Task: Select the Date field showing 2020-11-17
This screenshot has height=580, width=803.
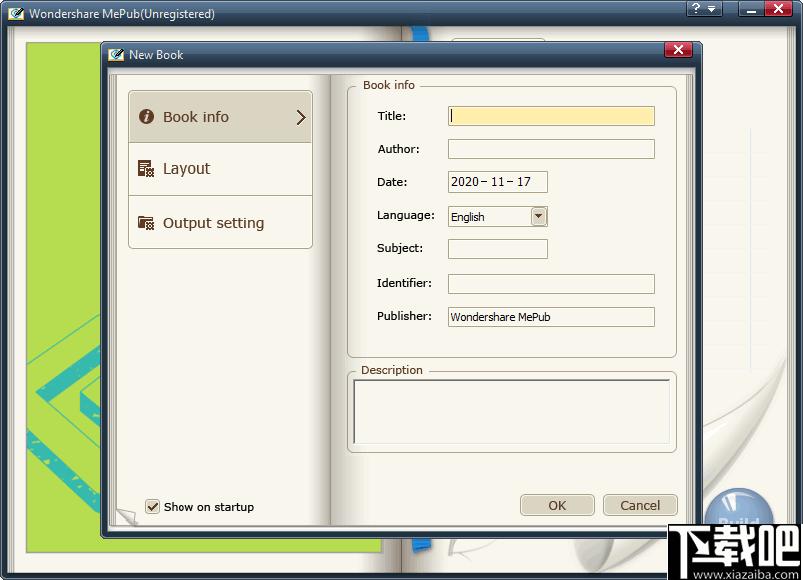Action: point(497,182)
